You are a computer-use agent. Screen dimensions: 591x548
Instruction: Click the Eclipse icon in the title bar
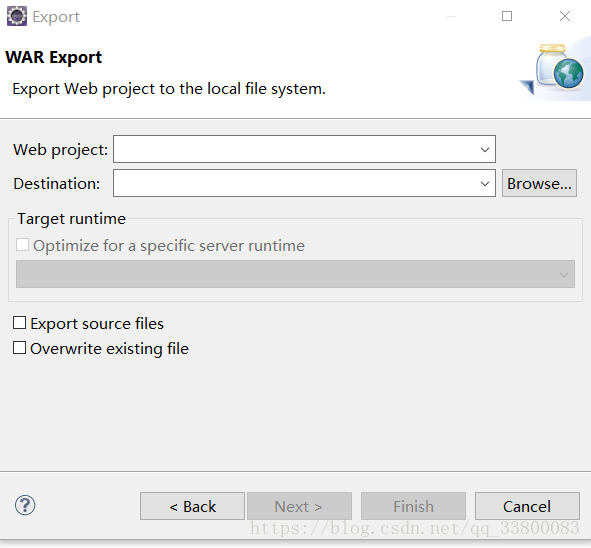(17, 16)
